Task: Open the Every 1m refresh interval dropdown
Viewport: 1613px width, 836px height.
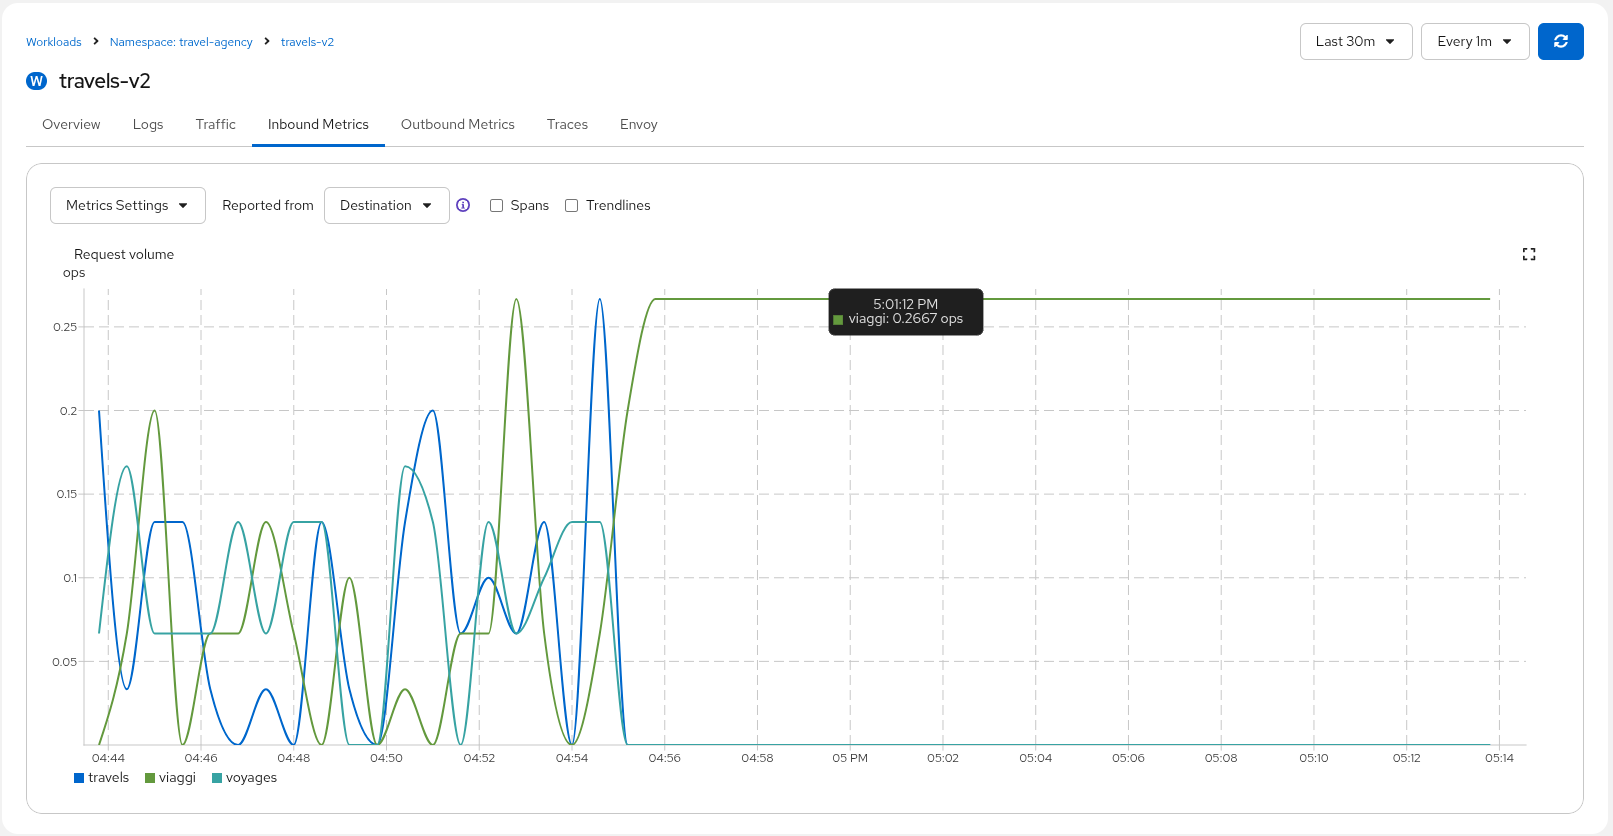Action: [x=1475, y=41]
